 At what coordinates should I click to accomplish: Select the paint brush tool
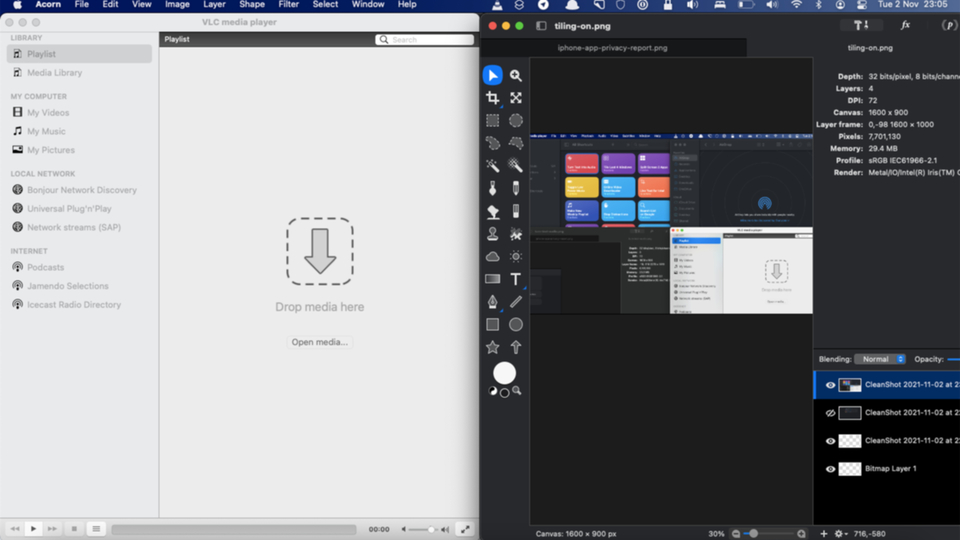(x=493, y=189)
